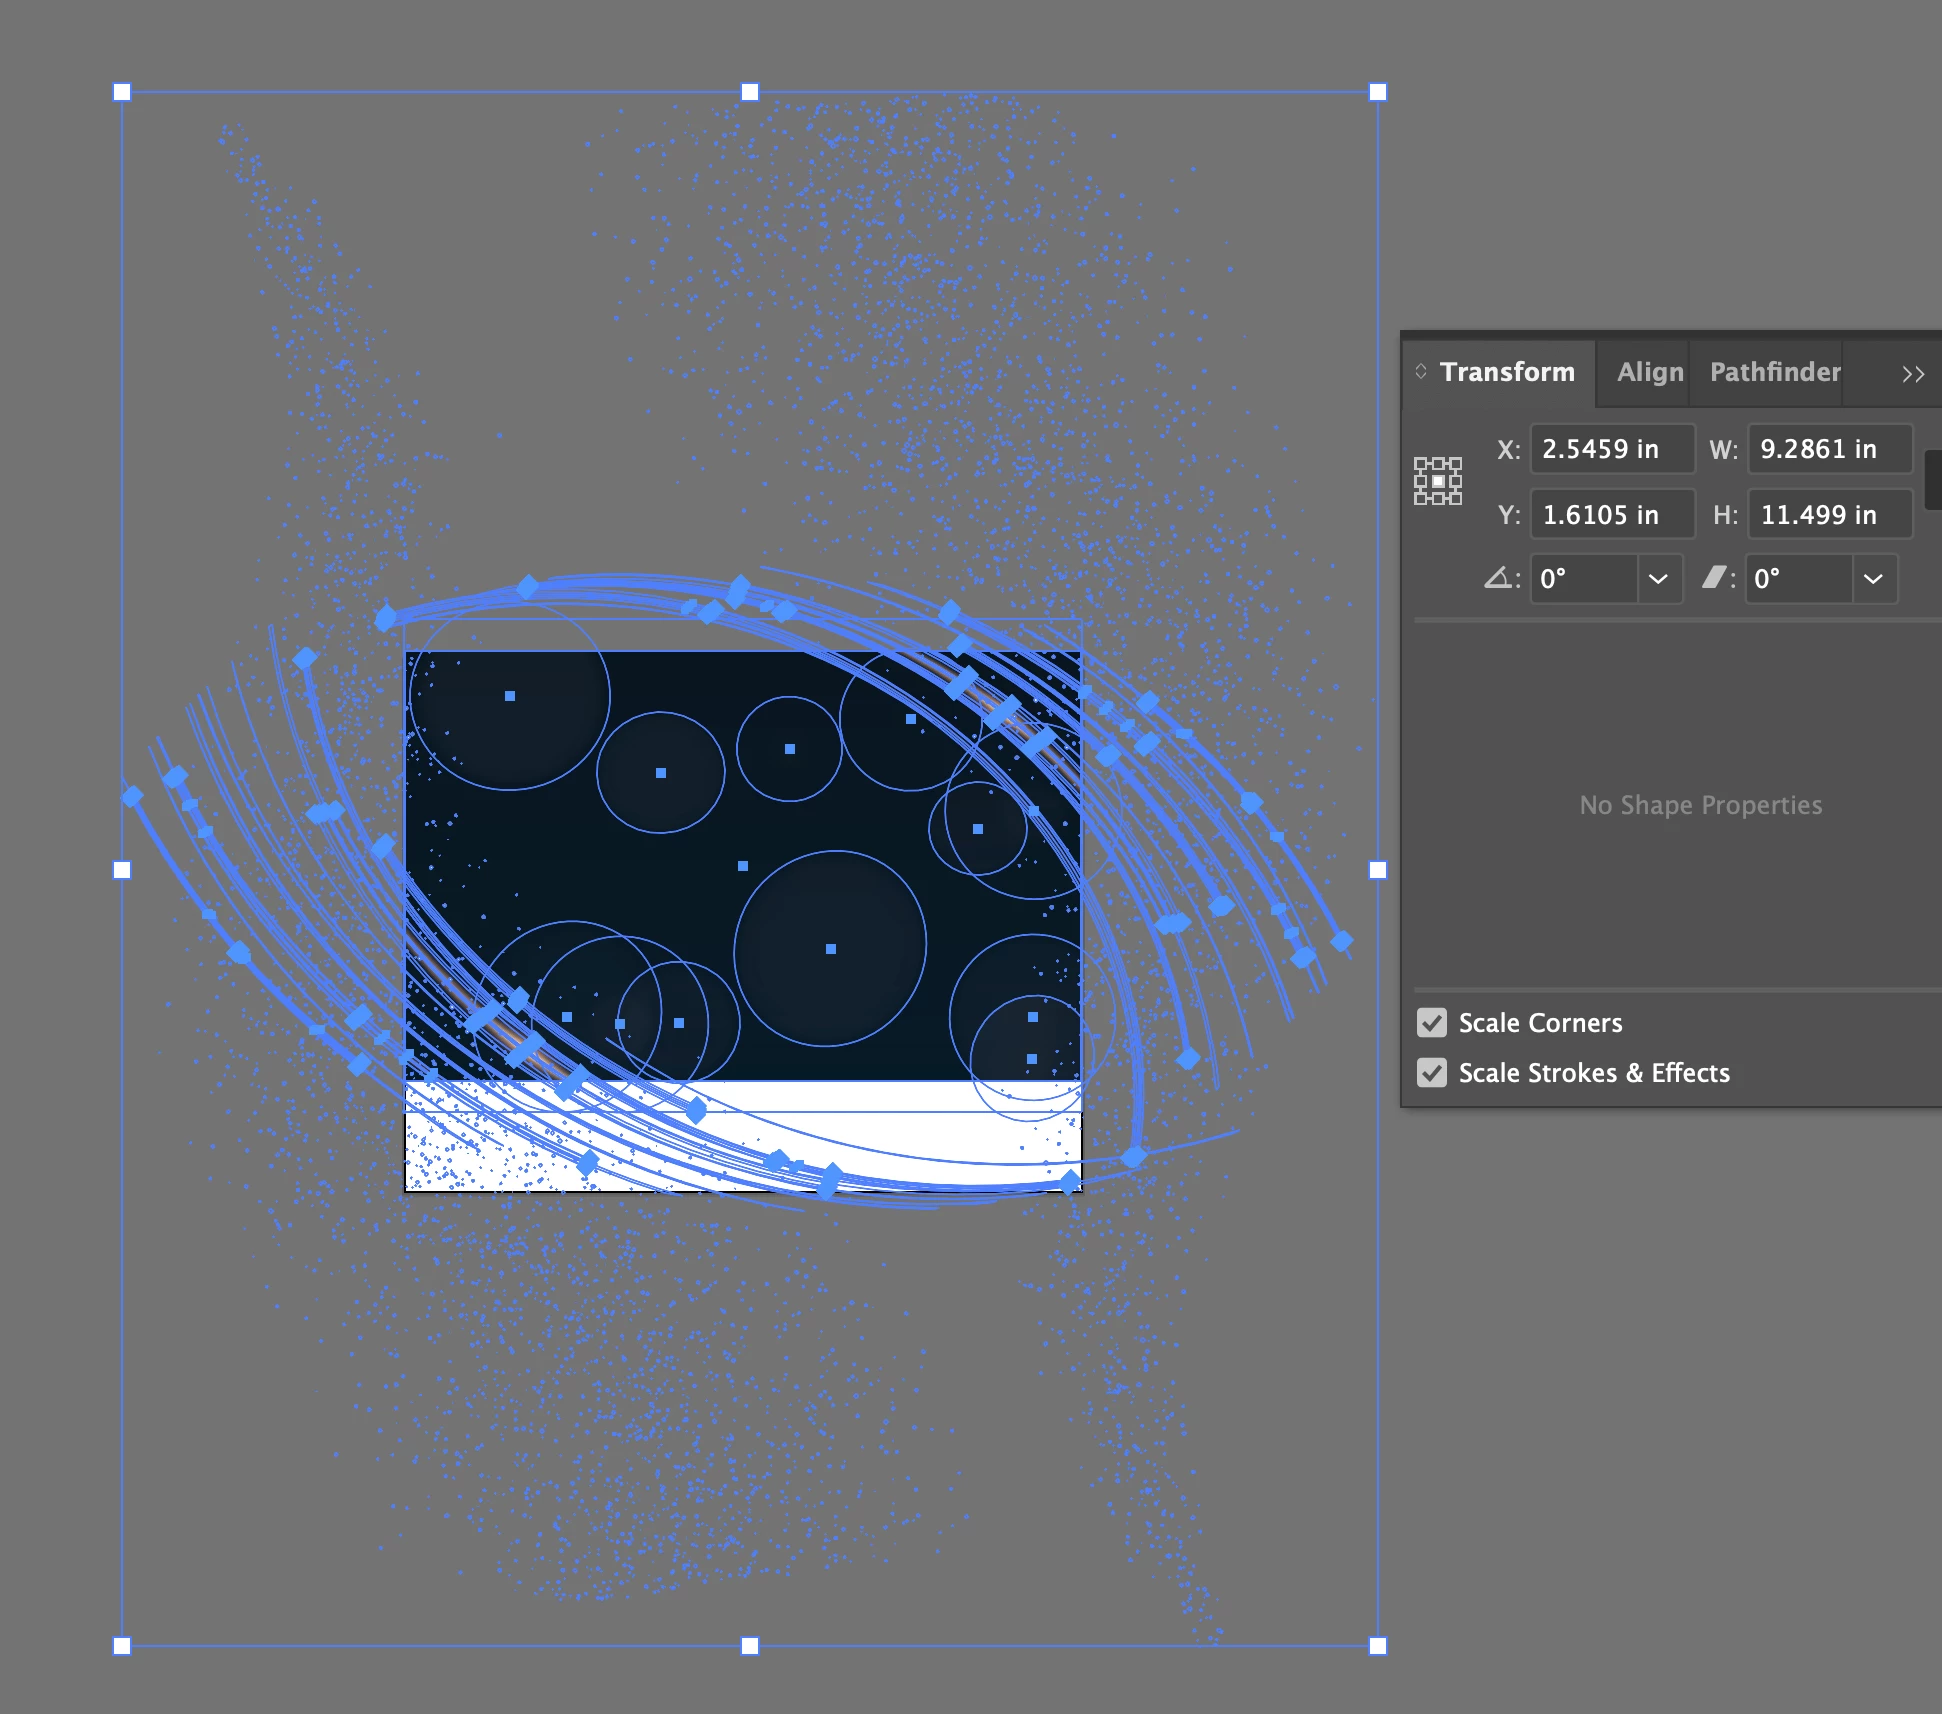Click the top-left bounding box handle
The width and height of the screenshot is (1942, 1714).
click(x=122, y=92)
